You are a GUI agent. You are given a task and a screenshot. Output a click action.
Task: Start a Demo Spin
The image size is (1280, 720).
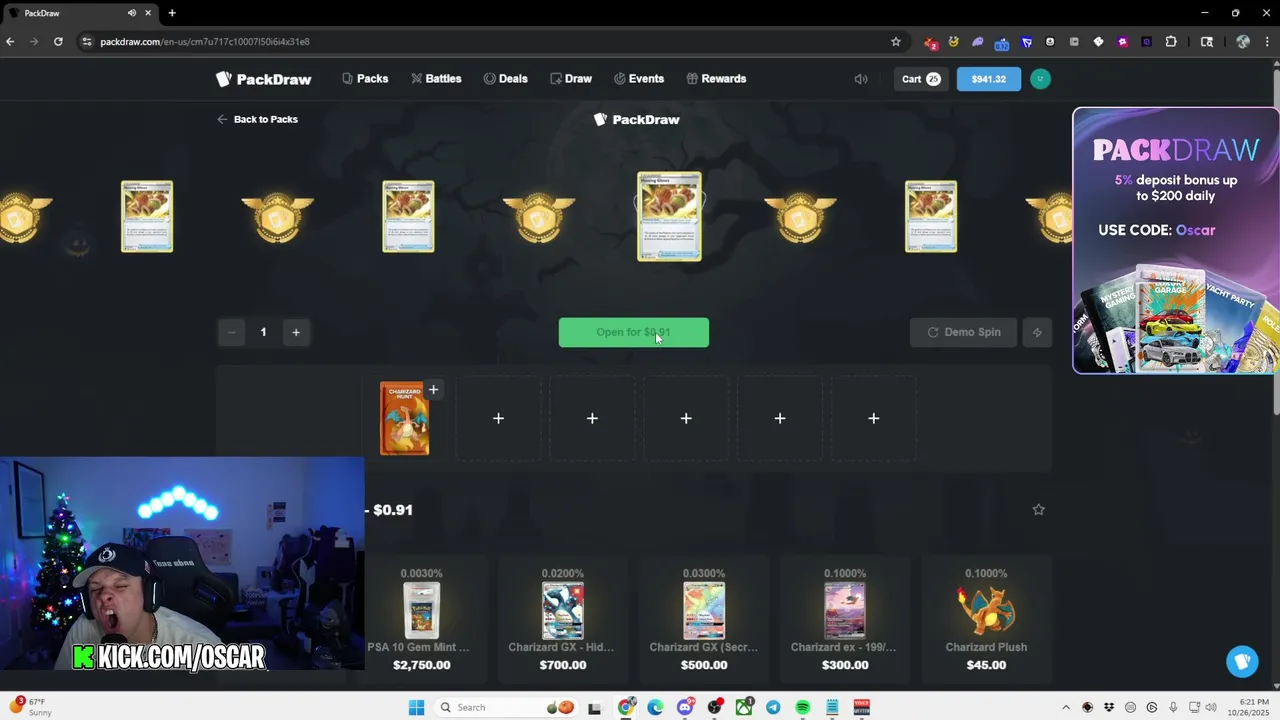pos(964,332)
